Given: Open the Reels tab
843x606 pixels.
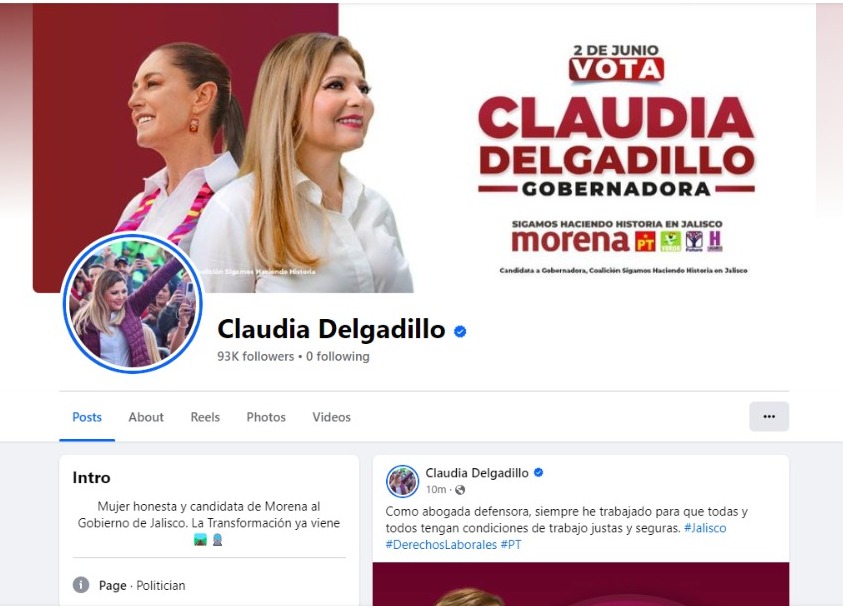Looking at the screenshot, I should click(x=205, y=417).
